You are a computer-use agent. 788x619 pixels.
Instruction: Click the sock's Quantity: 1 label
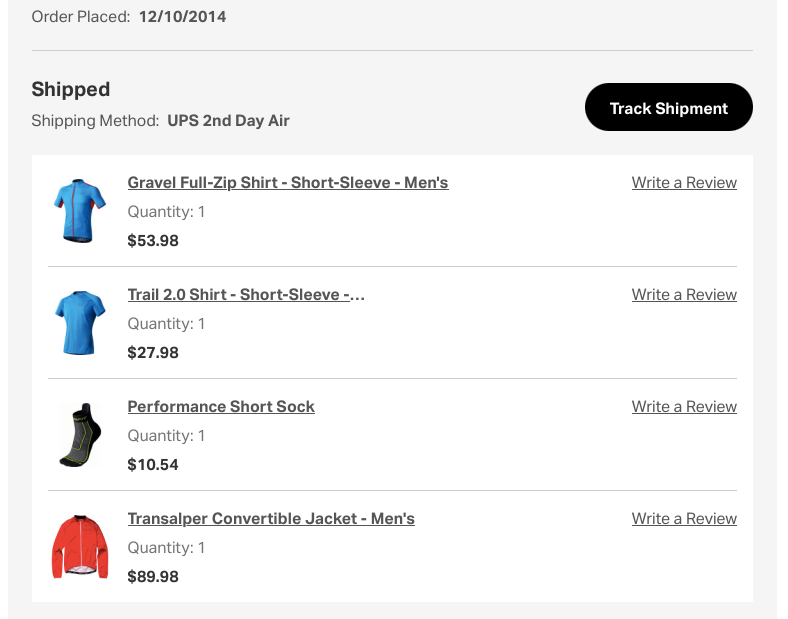(x=166, y=436)
